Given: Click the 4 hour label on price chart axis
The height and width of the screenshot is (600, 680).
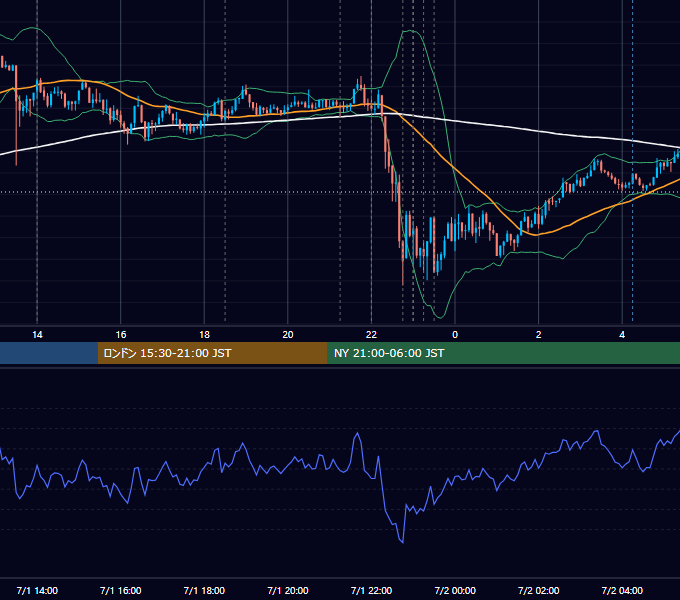Looking at the screenshot, I should tap(622, 335).
